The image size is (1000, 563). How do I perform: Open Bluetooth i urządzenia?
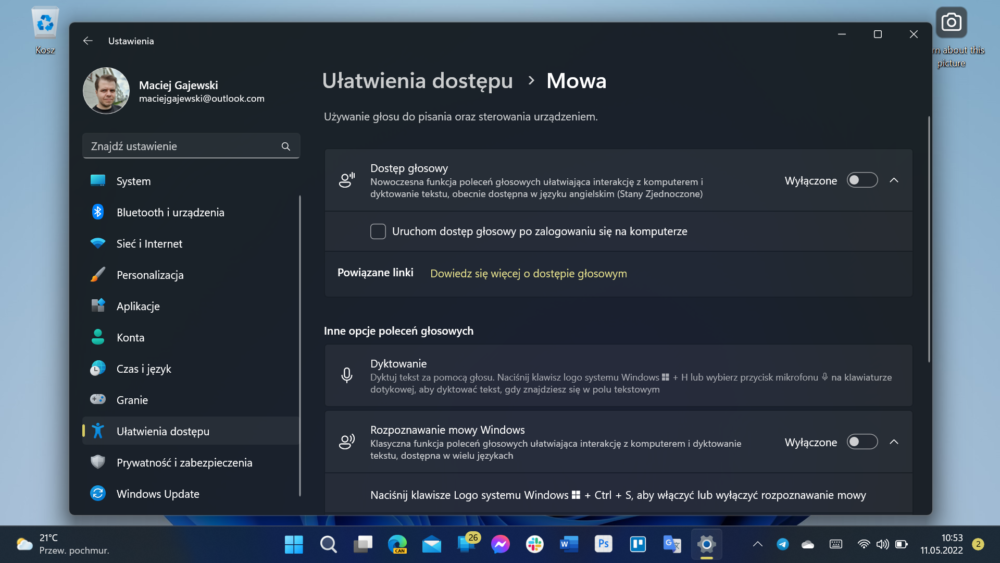[x=191, y=212]
